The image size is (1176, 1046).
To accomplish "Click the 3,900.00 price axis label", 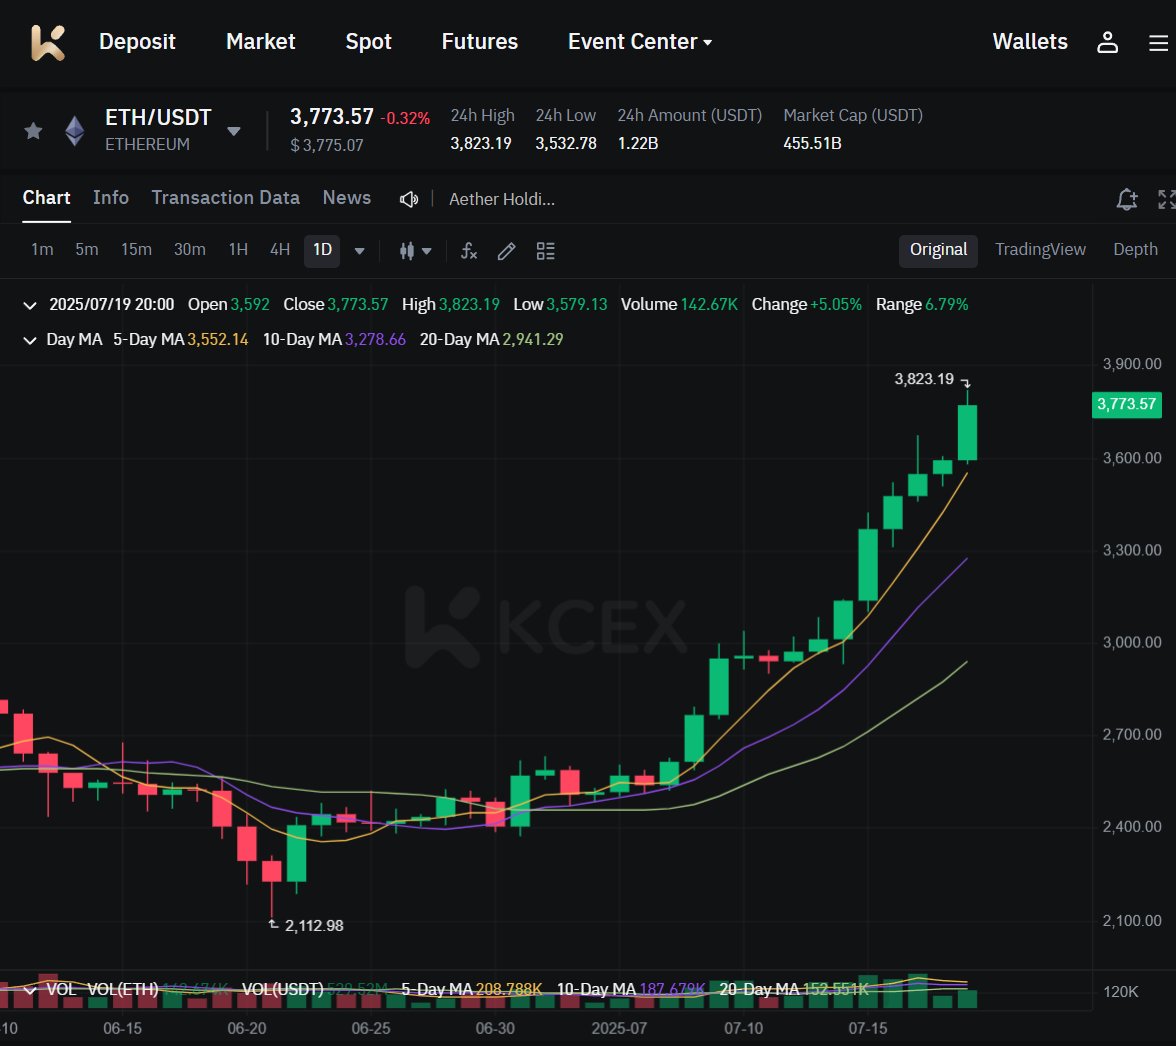I will pos(1132,364).
